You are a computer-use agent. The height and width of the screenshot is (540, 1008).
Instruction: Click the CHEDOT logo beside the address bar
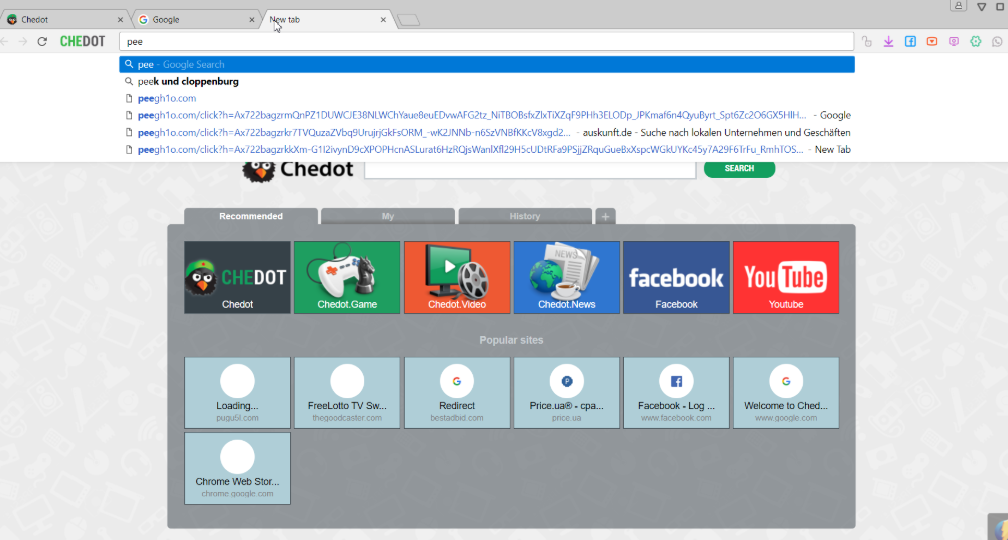(82, 42)
